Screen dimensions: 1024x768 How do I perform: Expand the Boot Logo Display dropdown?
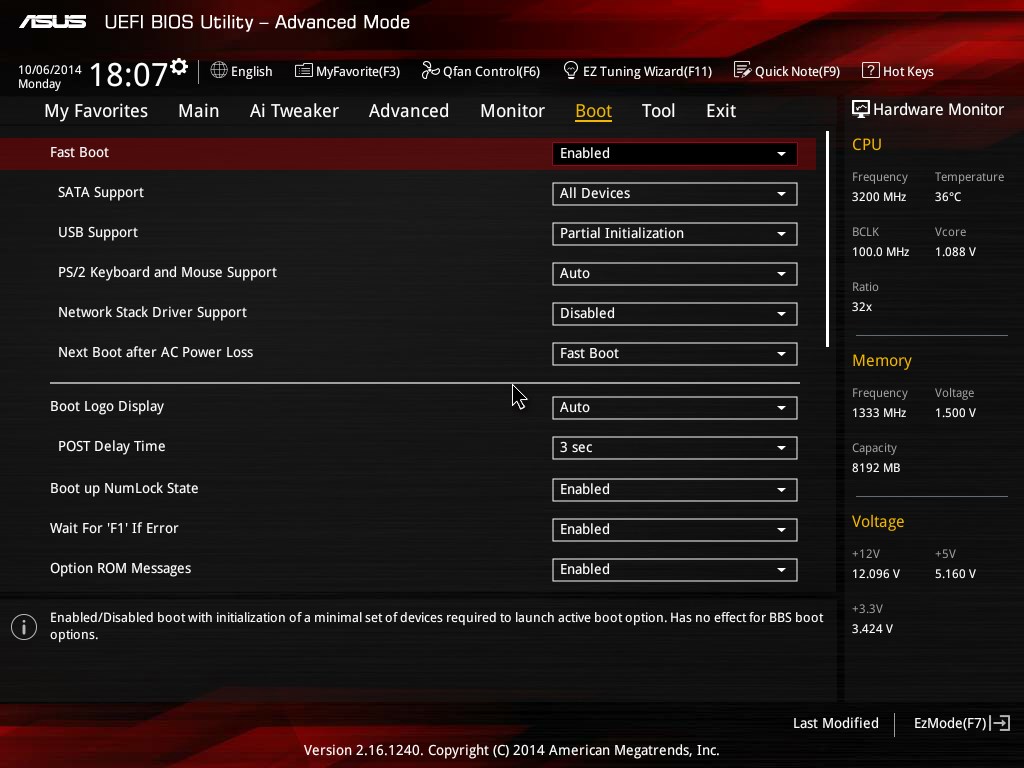[674, 408]
